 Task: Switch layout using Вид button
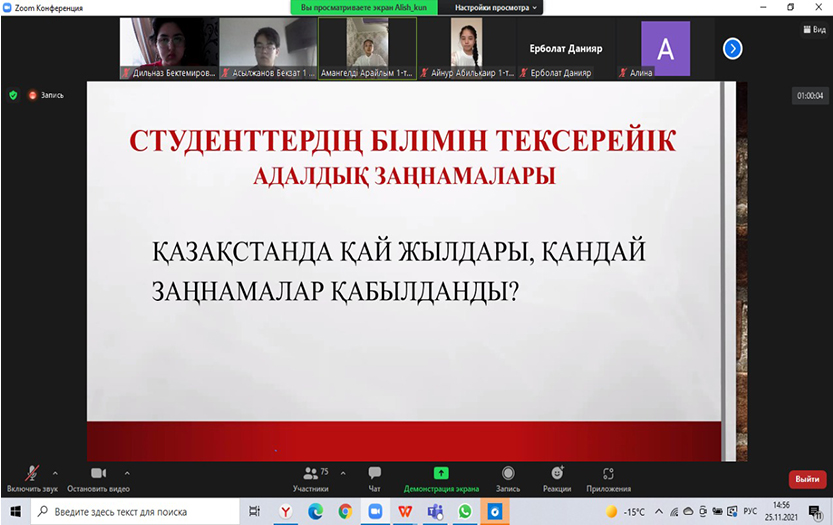click(x=813, y=30)
